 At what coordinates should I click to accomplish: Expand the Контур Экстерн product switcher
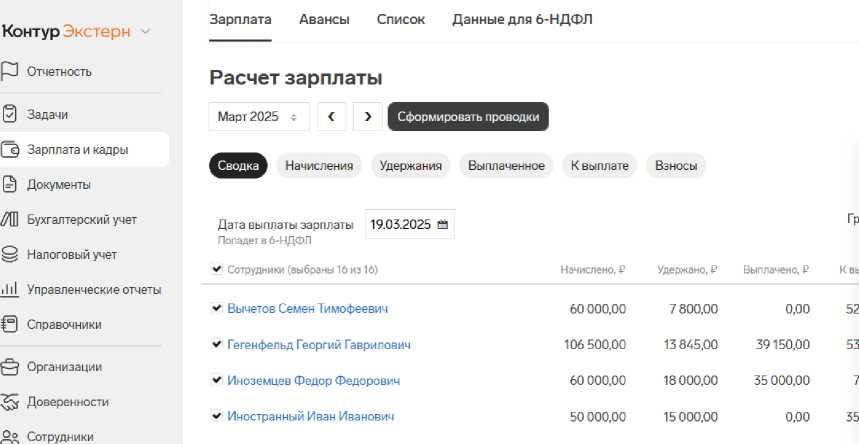click(146, 31)
